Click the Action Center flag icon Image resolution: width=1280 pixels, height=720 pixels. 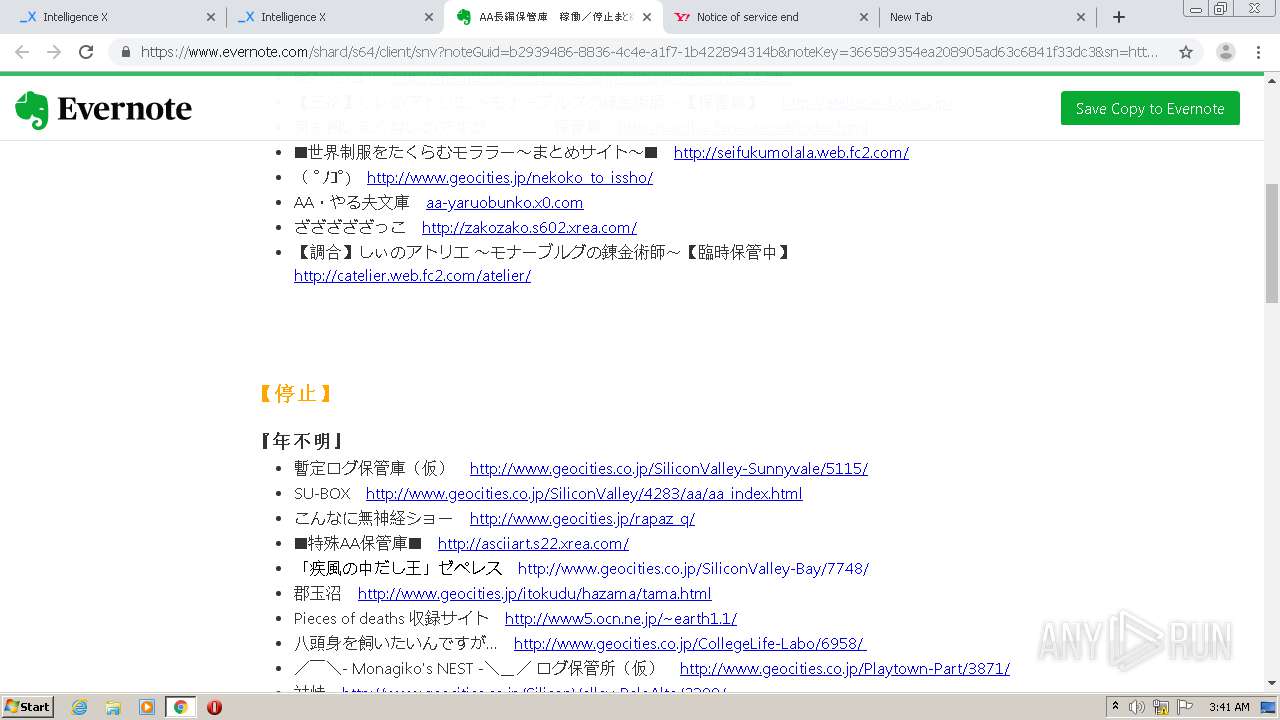(x=1185, y=707)
